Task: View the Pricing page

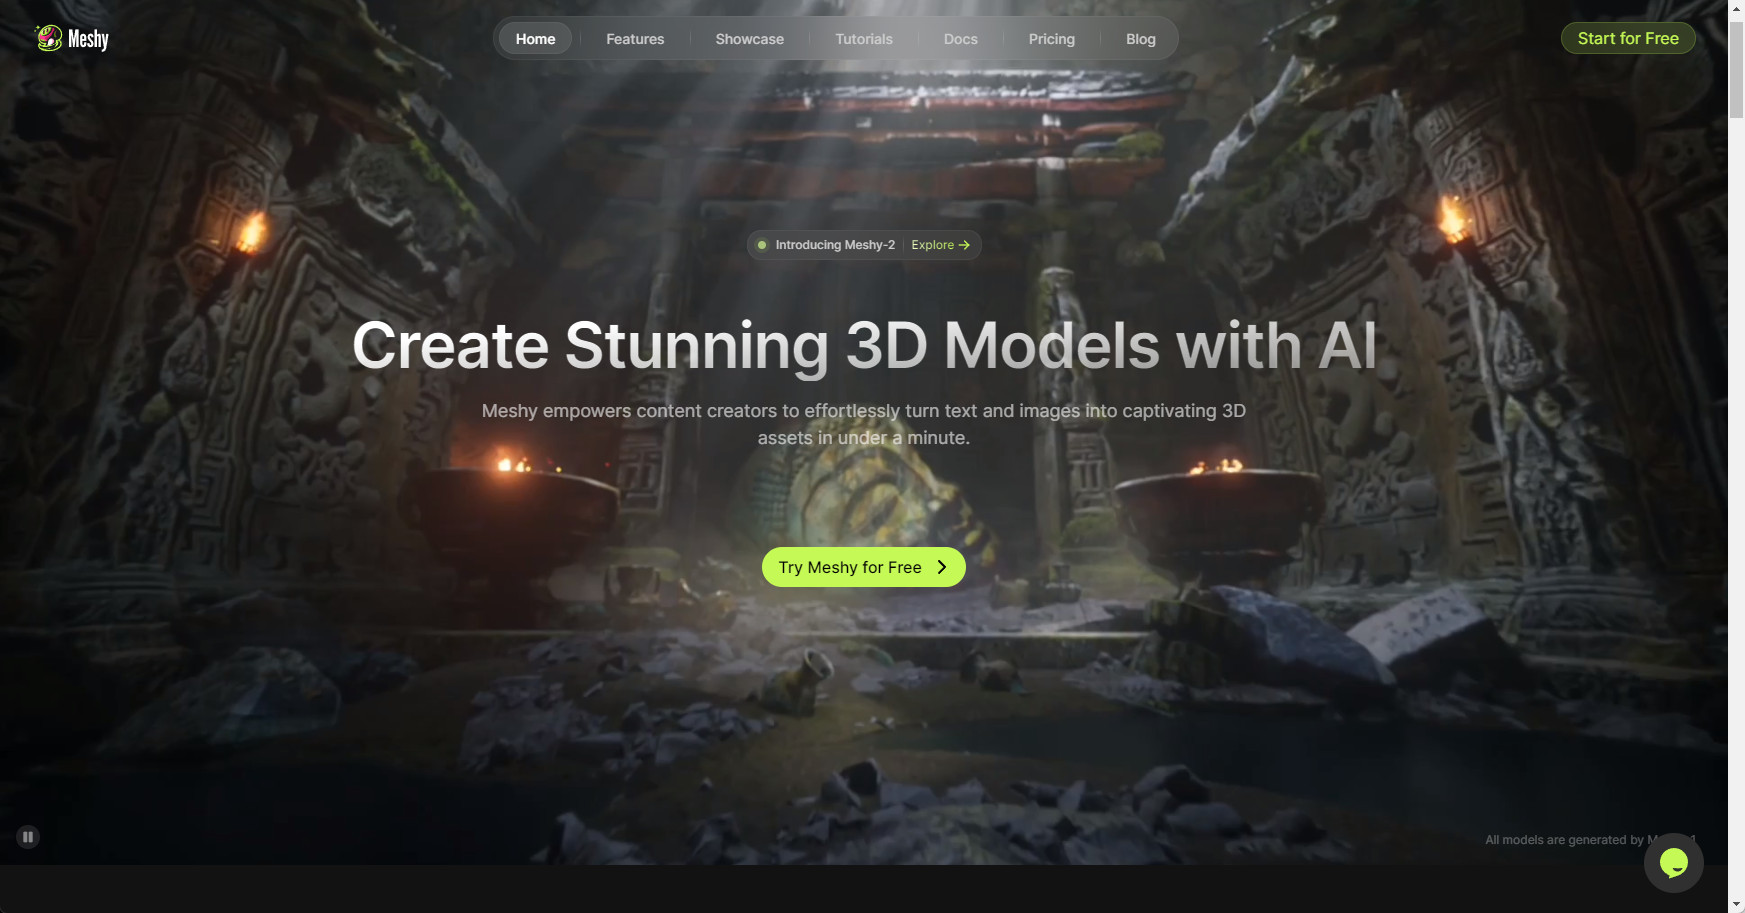Action: (1052, 39)
